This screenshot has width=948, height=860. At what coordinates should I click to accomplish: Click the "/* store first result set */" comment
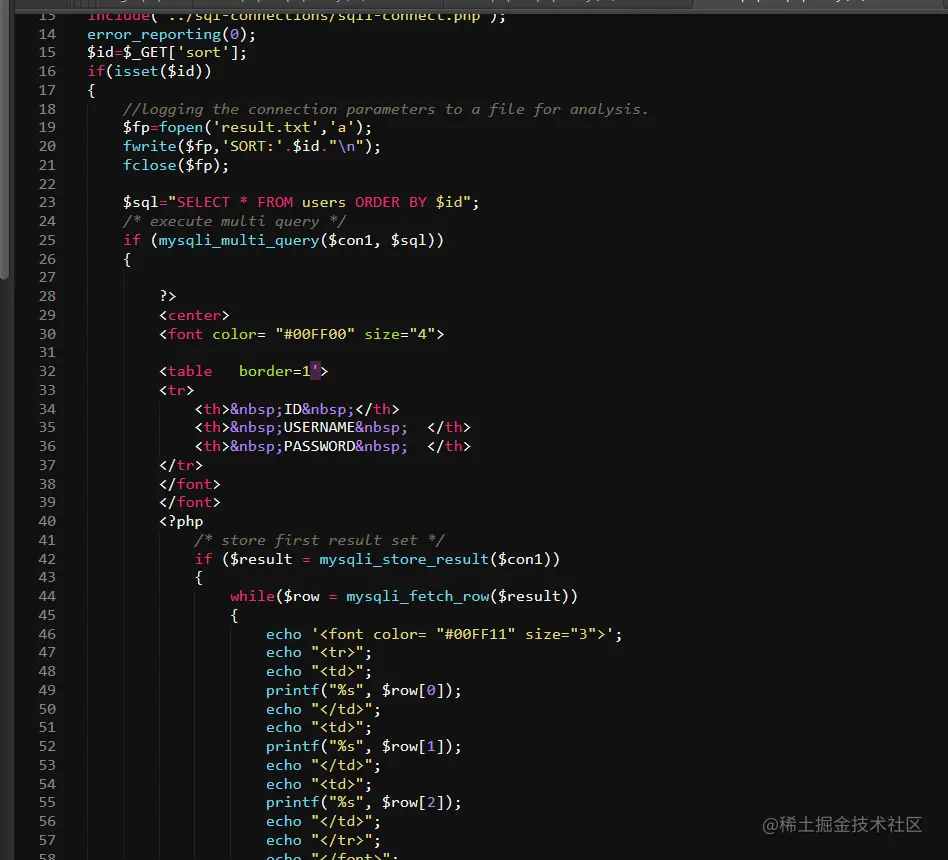pyautogui.click(x=319, y=540)
